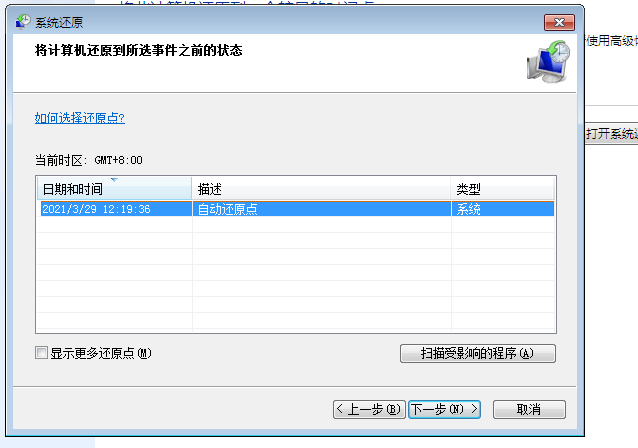This screenshot has width=638, height=448.
Task: Click the 打开系统还原 button behind the dialog
Action: point(612,133)
